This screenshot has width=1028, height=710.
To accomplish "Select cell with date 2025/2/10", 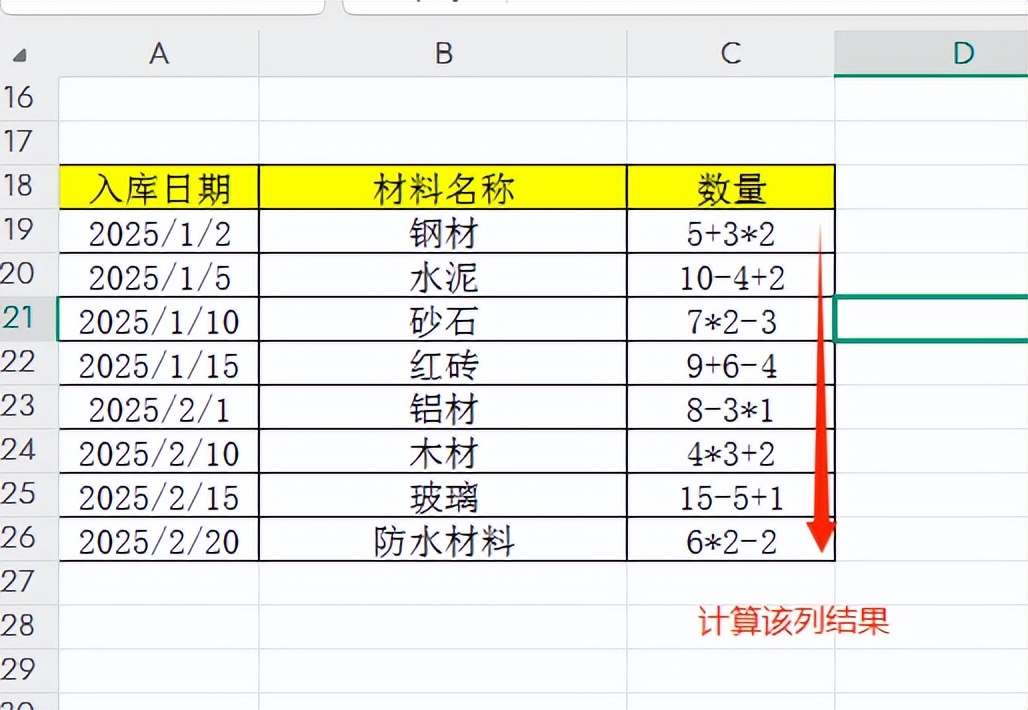I will (x=159, y=450).
